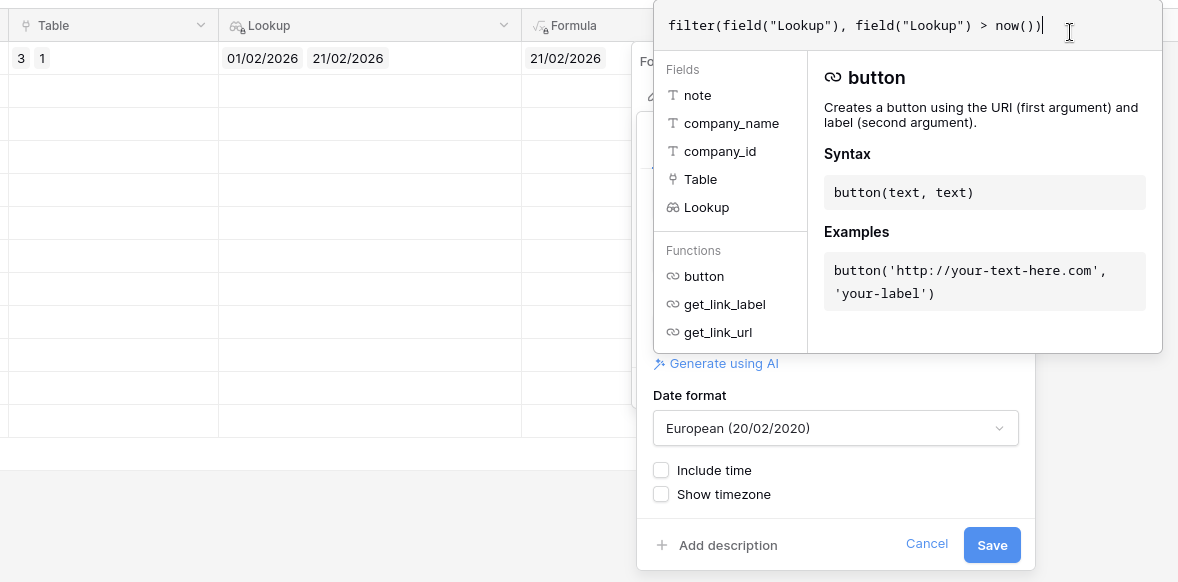Click the link icon beside button function

673,277
